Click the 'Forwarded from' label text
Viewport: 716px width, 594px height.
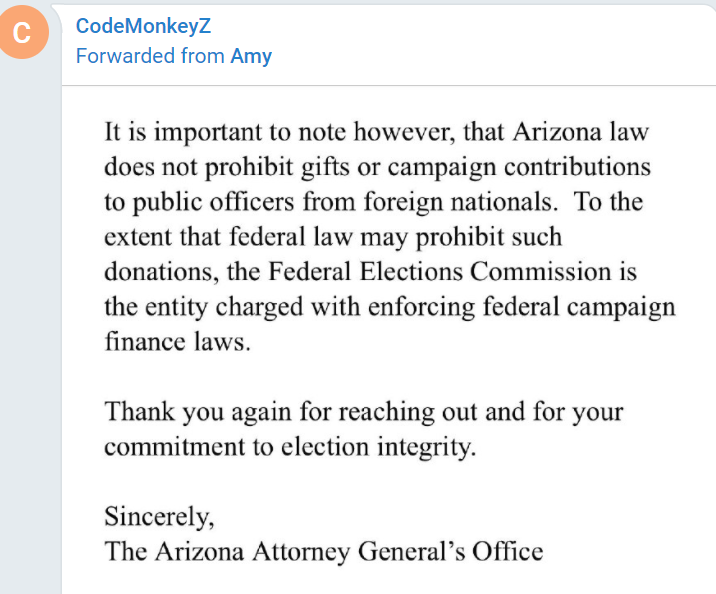150,56
